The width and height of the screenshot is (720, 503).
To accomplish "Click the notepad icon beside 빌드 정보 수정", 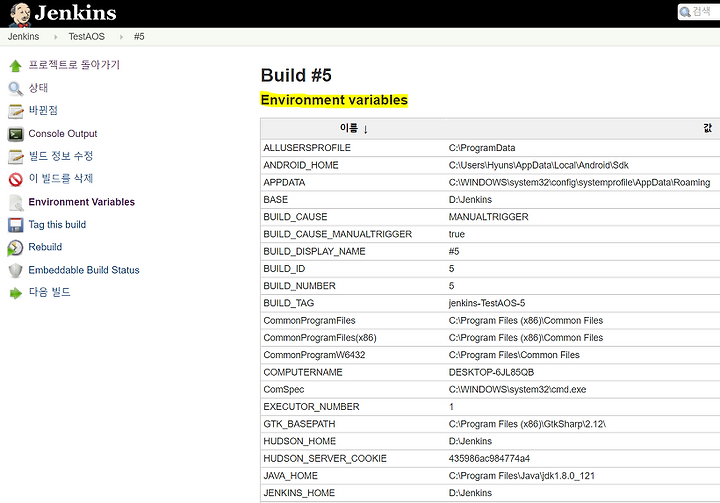I will (x=15, y=157).
